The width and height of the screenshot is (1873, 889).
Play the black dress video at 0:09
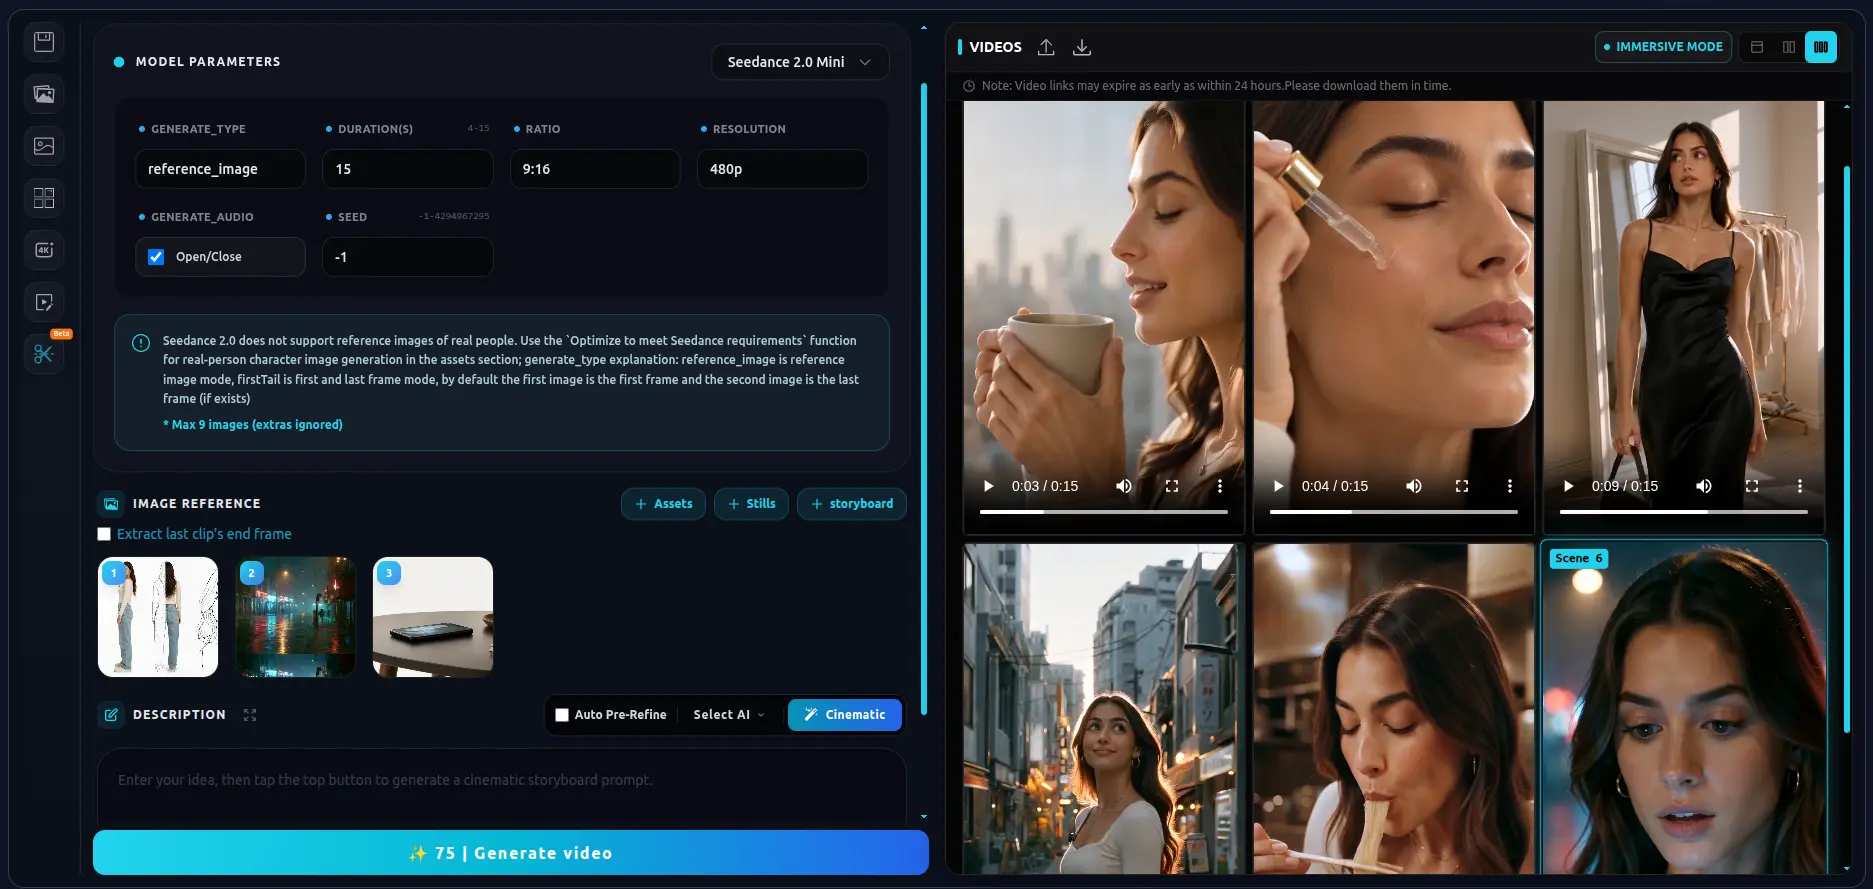click(x=1569, y=486)
